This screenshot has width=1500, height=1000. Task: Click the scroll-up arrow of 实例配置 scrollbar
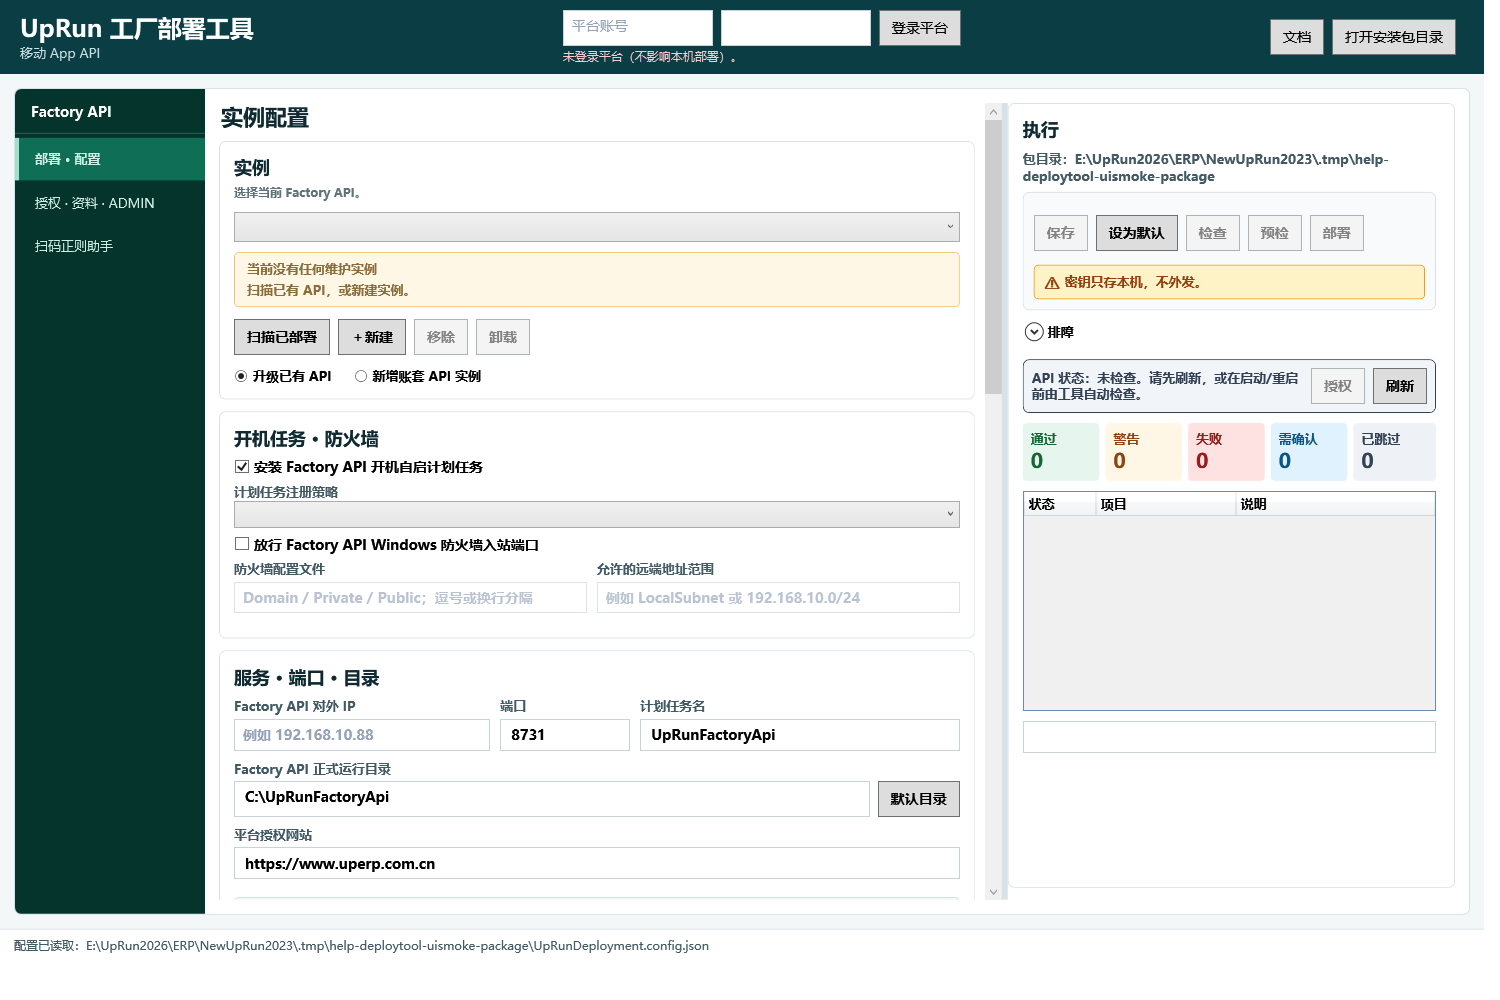[x=993, y=111]
